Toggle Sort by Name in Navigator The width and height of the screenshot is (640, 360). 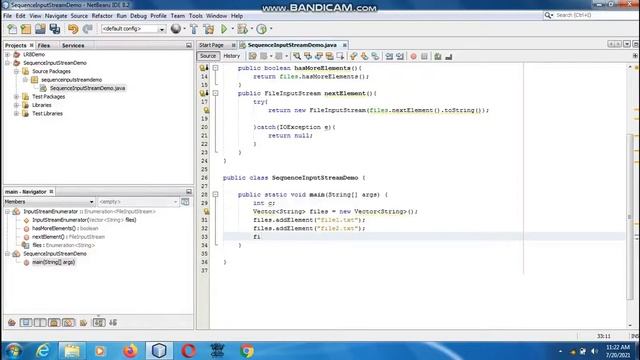[x=99, y=322]
